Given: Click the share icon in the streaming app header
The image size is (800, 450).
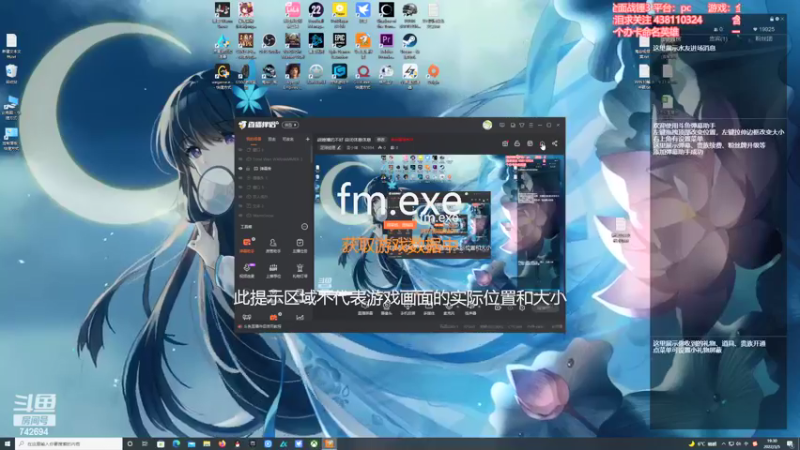Looking at the screenshot, I should coord(555,144).
